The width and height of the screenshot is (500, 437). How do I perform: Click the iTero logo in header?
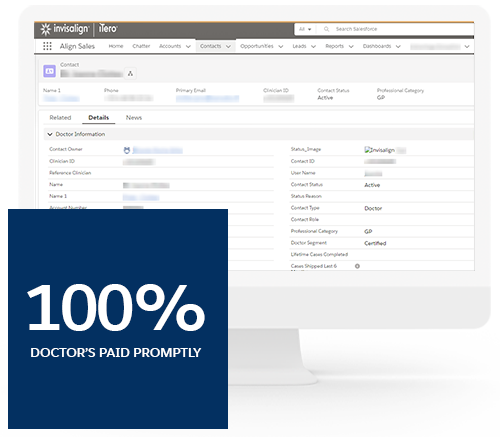pyautogui.click(x=108, y=29)
